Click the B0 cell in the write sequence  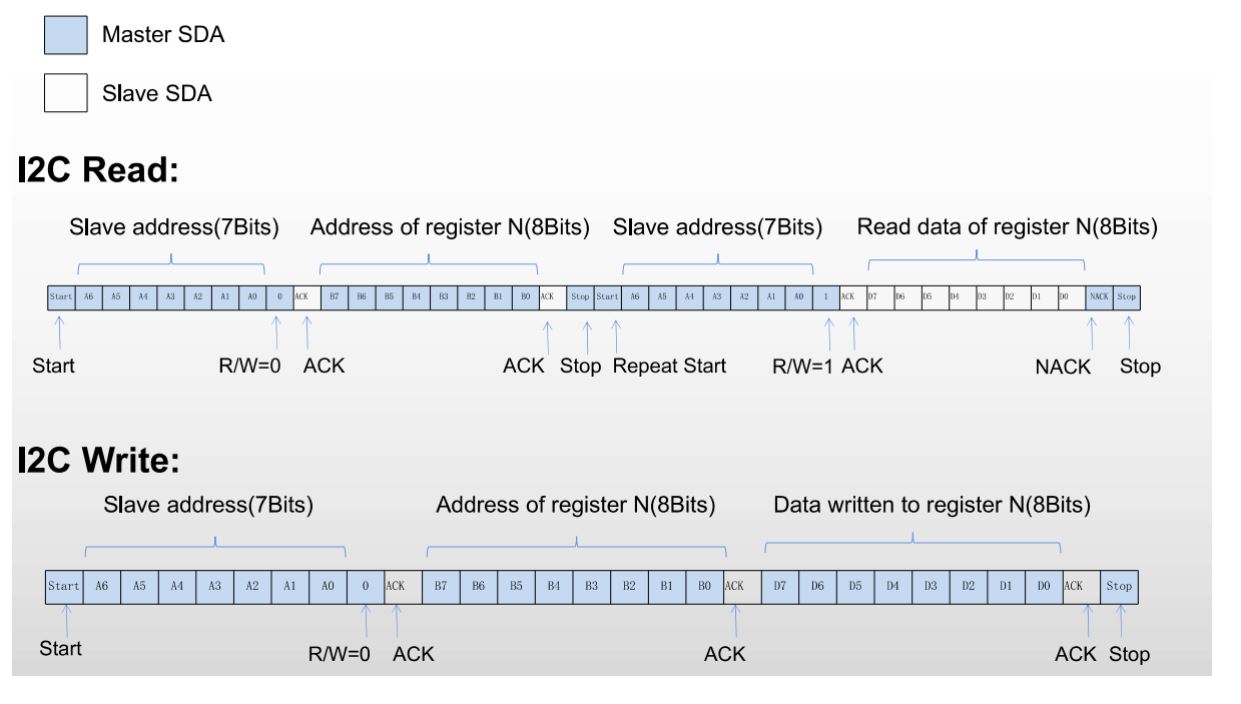[705, 586]
